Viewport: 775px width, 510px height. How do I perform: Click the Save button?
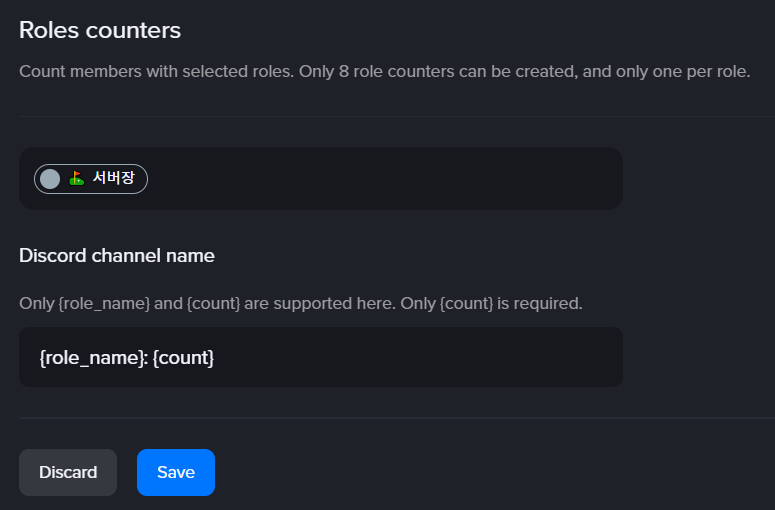176,472
